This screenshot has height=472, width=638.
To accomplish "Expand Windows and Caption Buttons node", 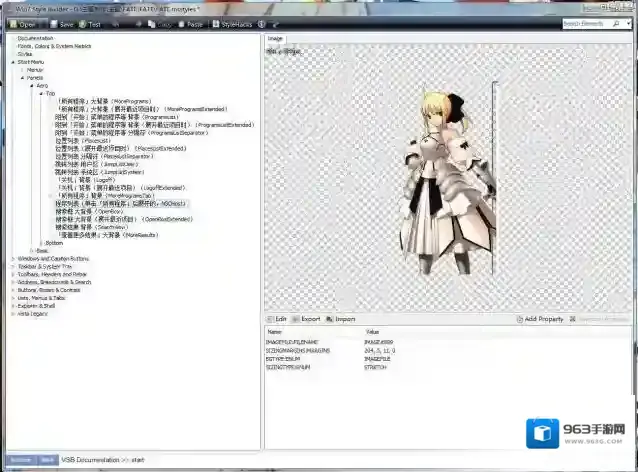I will 12,259.
